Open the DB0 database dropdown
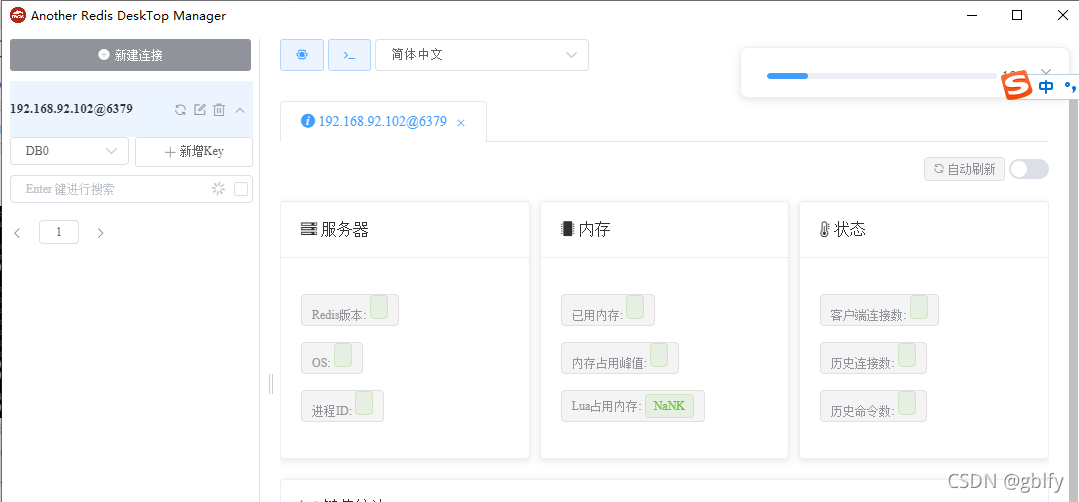 pyautogui.click(x=70, y=151)
